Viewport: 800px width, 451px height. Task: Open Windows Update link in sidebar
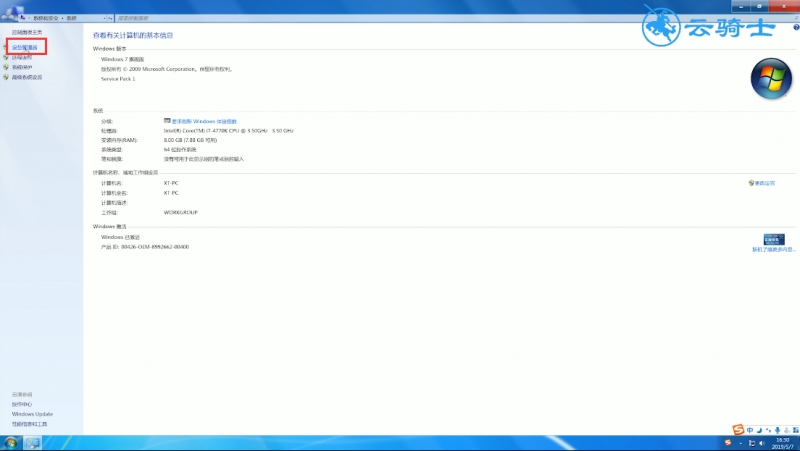click(32, 414)
